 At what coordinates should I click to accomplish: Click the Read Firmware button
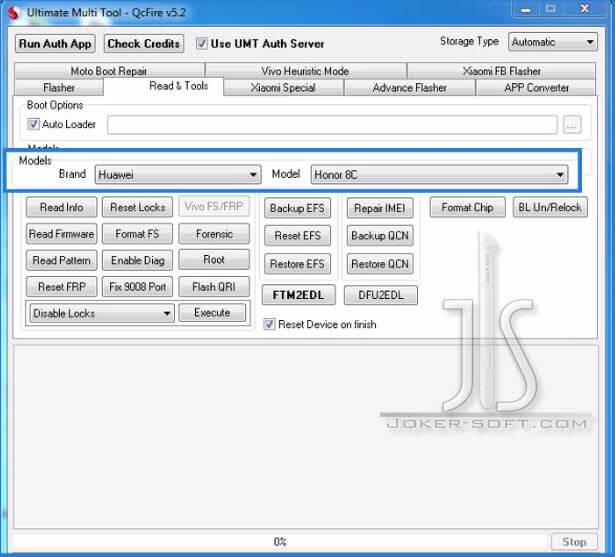tap(62, 234)
